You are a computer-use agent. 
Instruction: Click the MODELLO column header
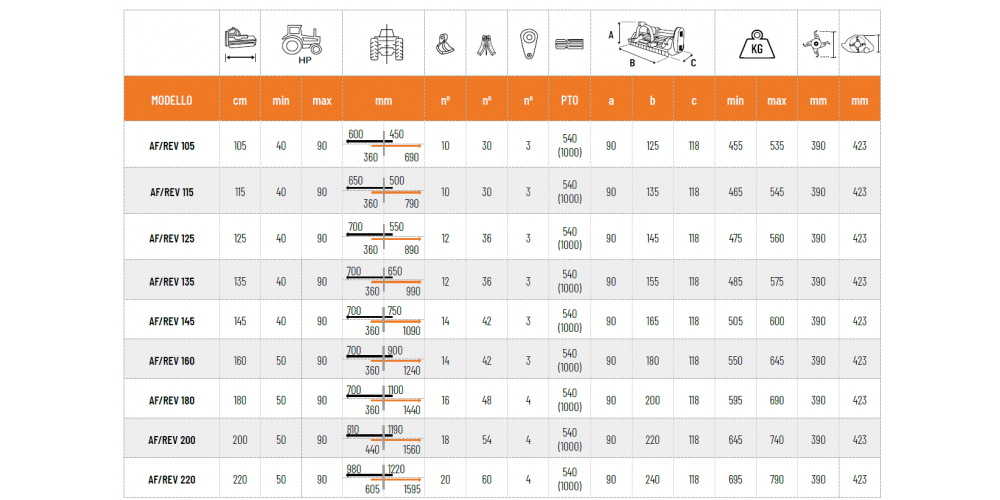click(x=172, y=100)
